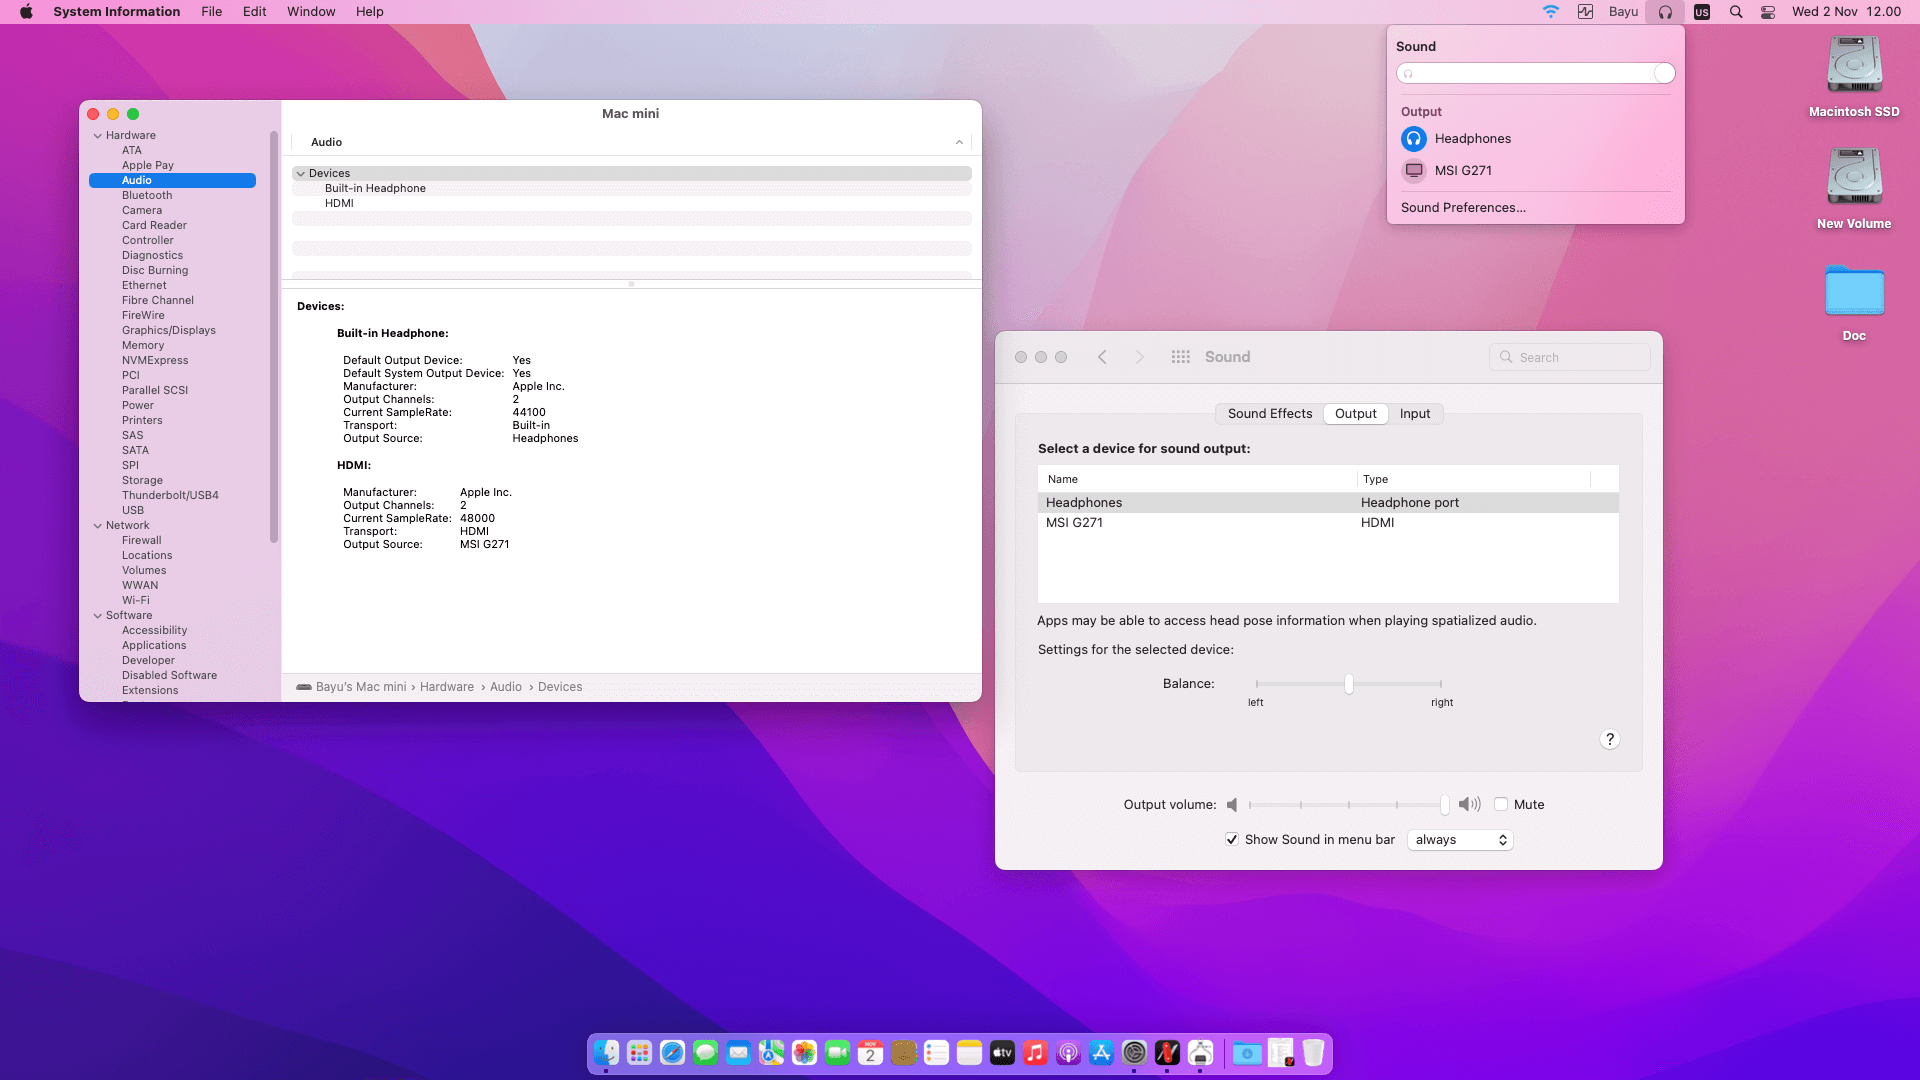This screenshot has height=1080, width=1920.
Task: Select Bluetooth in the Hardware sidebar
Action: click(147, 196)
